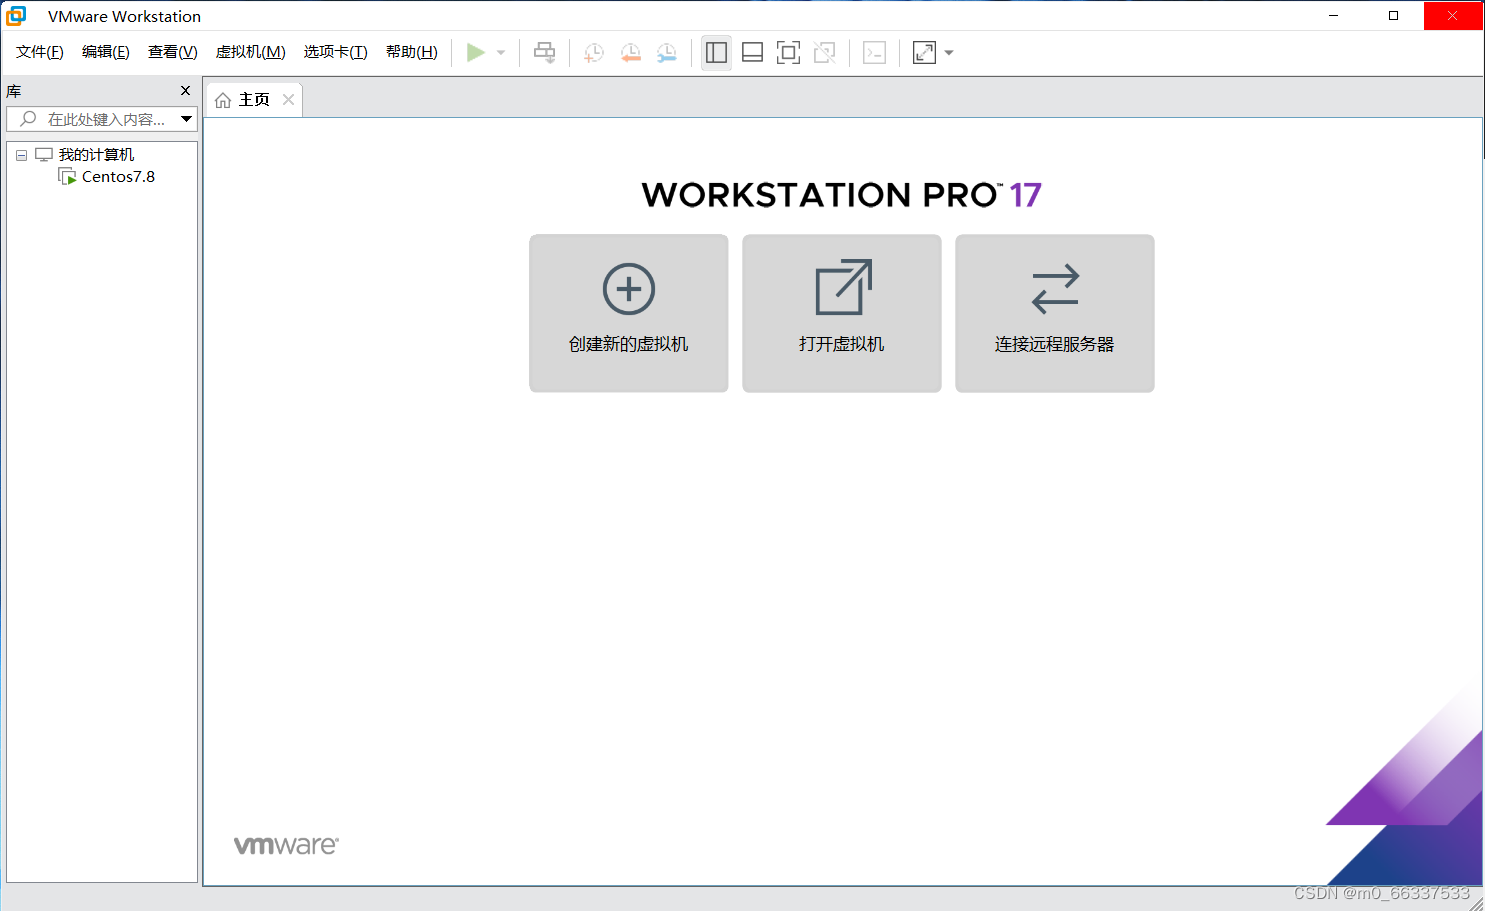Toggle the Show Library sidebar icon
This screenshot has height=911, width=1485.
point(716,53)
